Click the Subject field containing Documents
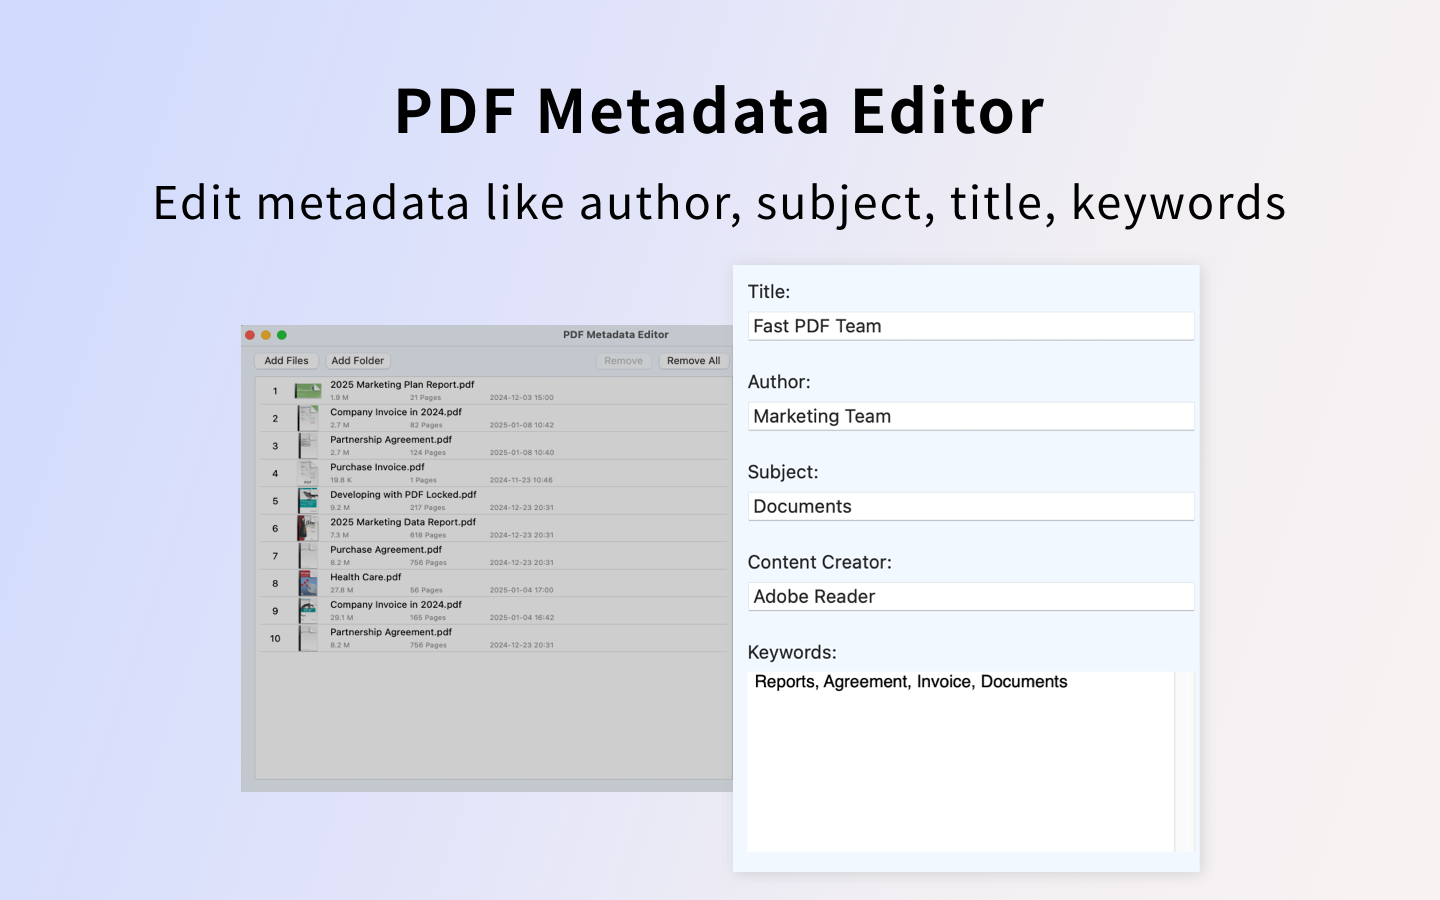Screen dimensions: 1440x900 click(971, 506)
